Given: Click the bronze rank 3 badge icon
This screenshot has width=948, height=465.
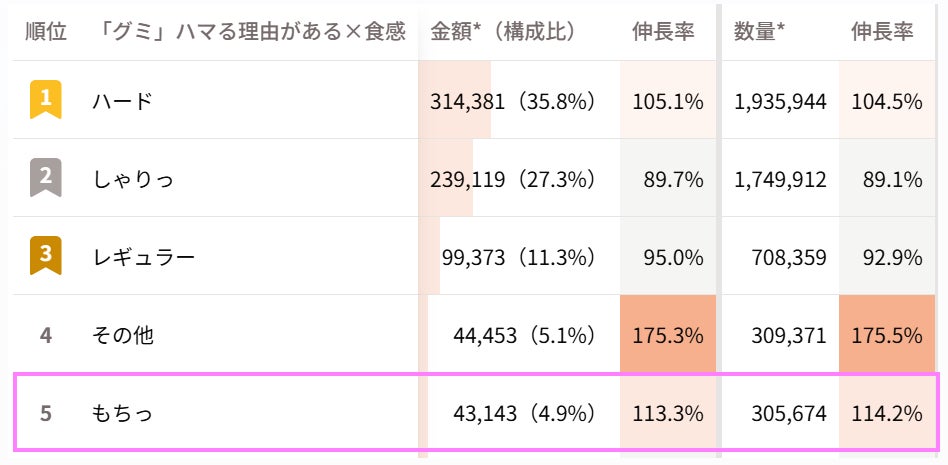Looking at the screenshot, I should pos(46,256).
